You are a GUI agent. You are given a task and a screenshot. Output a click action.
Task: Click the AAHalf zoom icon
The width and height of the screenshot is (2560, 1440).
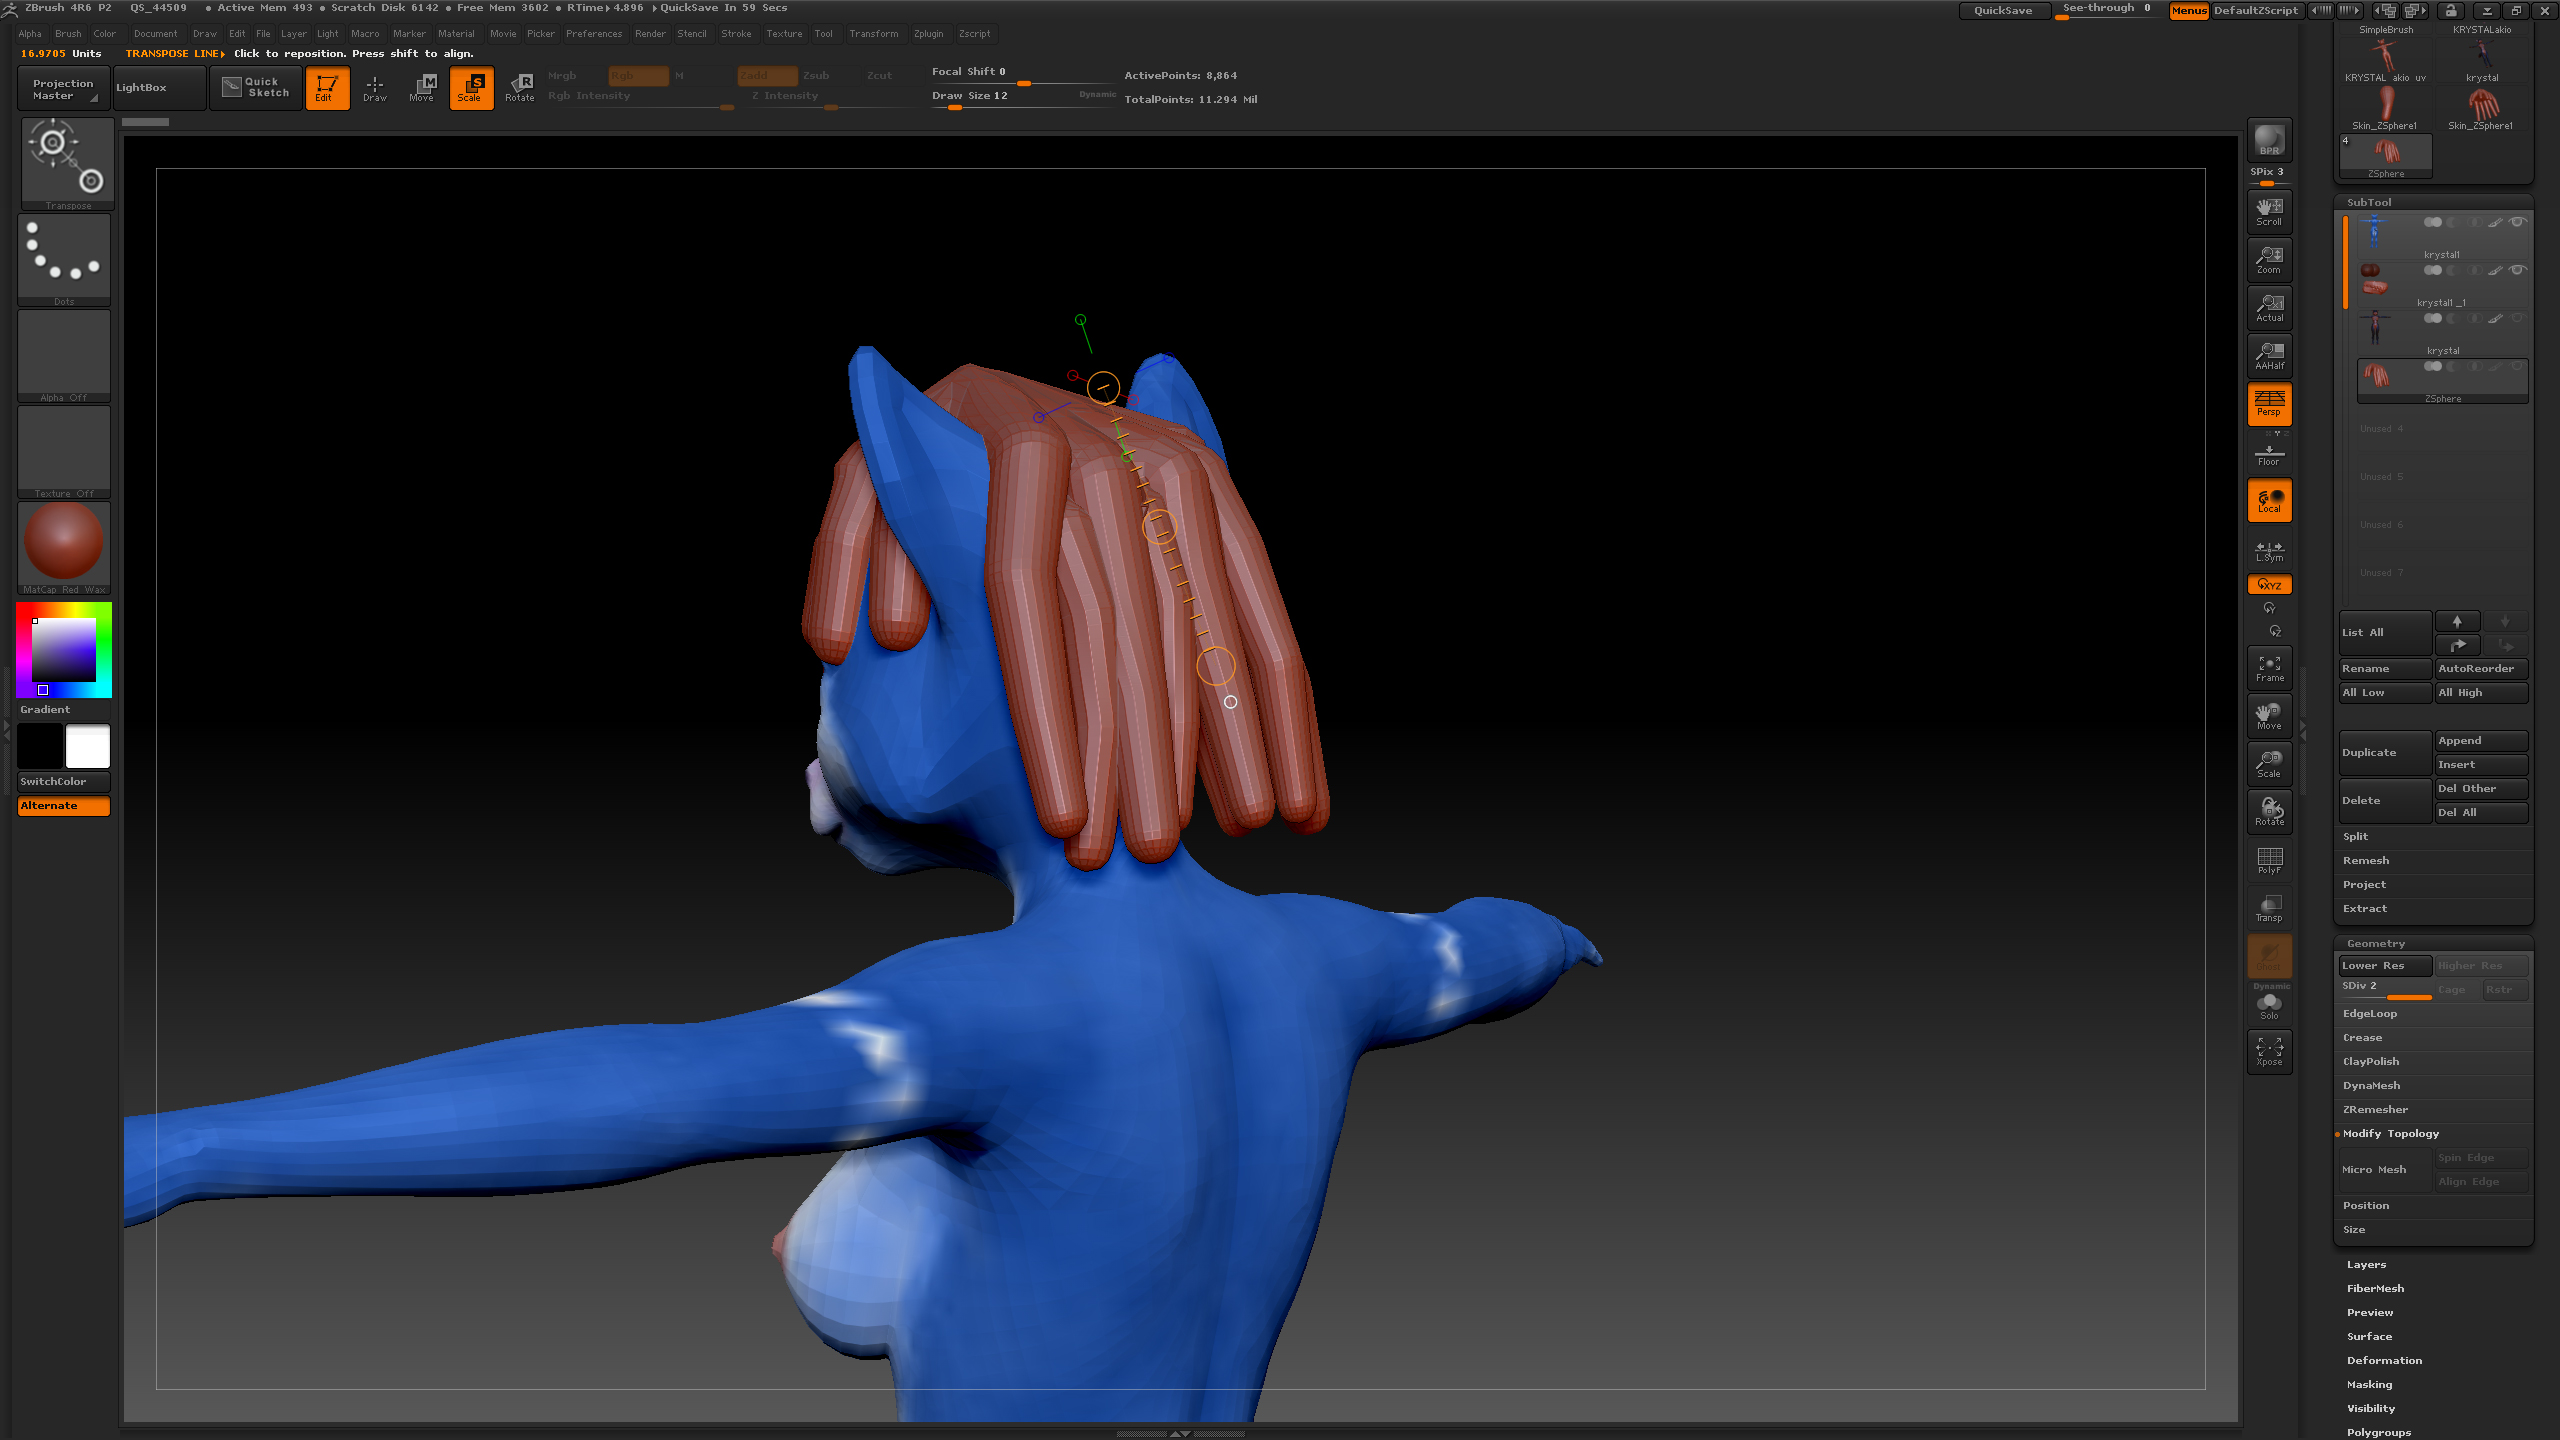(x=2269, y=356)
